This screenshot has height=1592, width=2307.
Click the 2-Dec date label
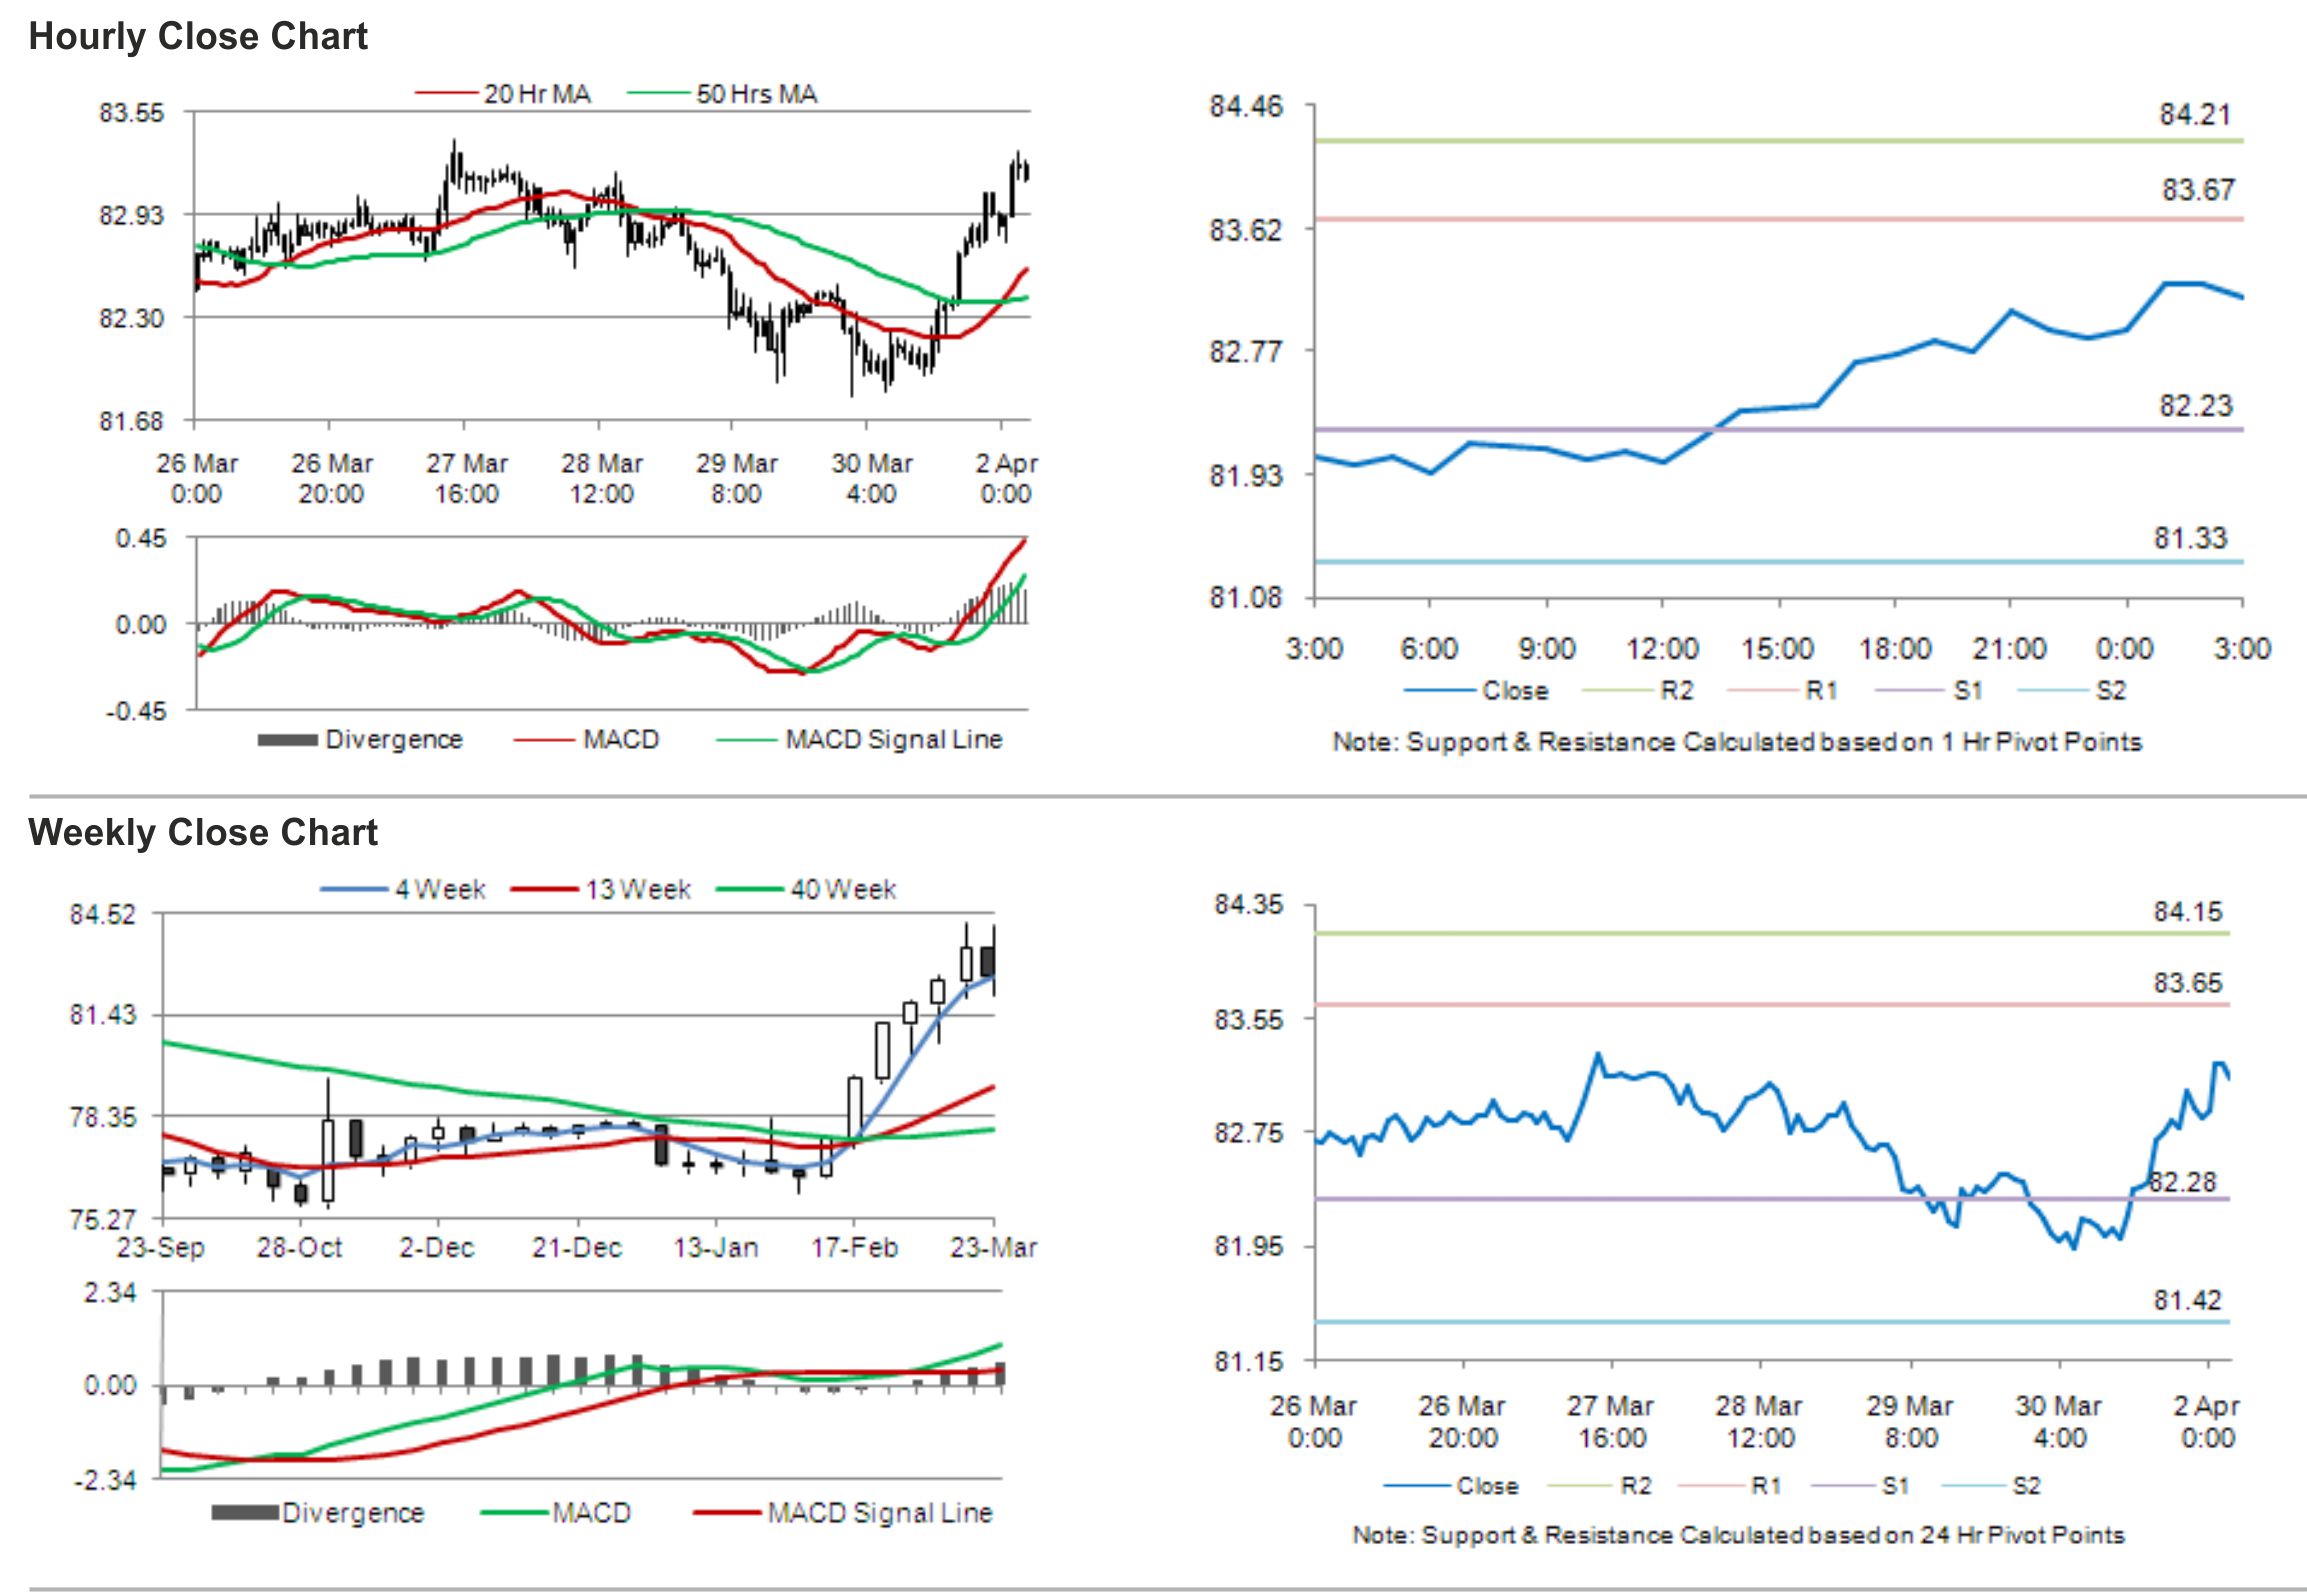coord(437,1248)
